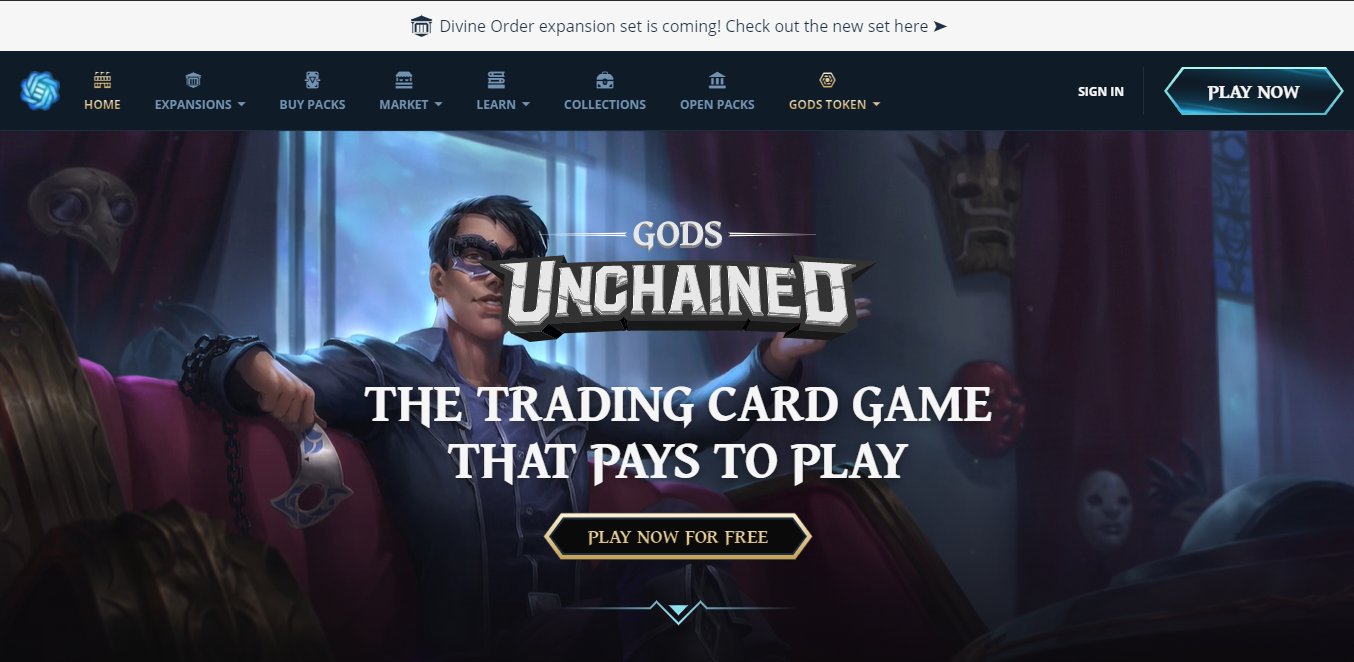Click the Buy Packs card icon
The image size is (1354, 662).
point(312,80)
